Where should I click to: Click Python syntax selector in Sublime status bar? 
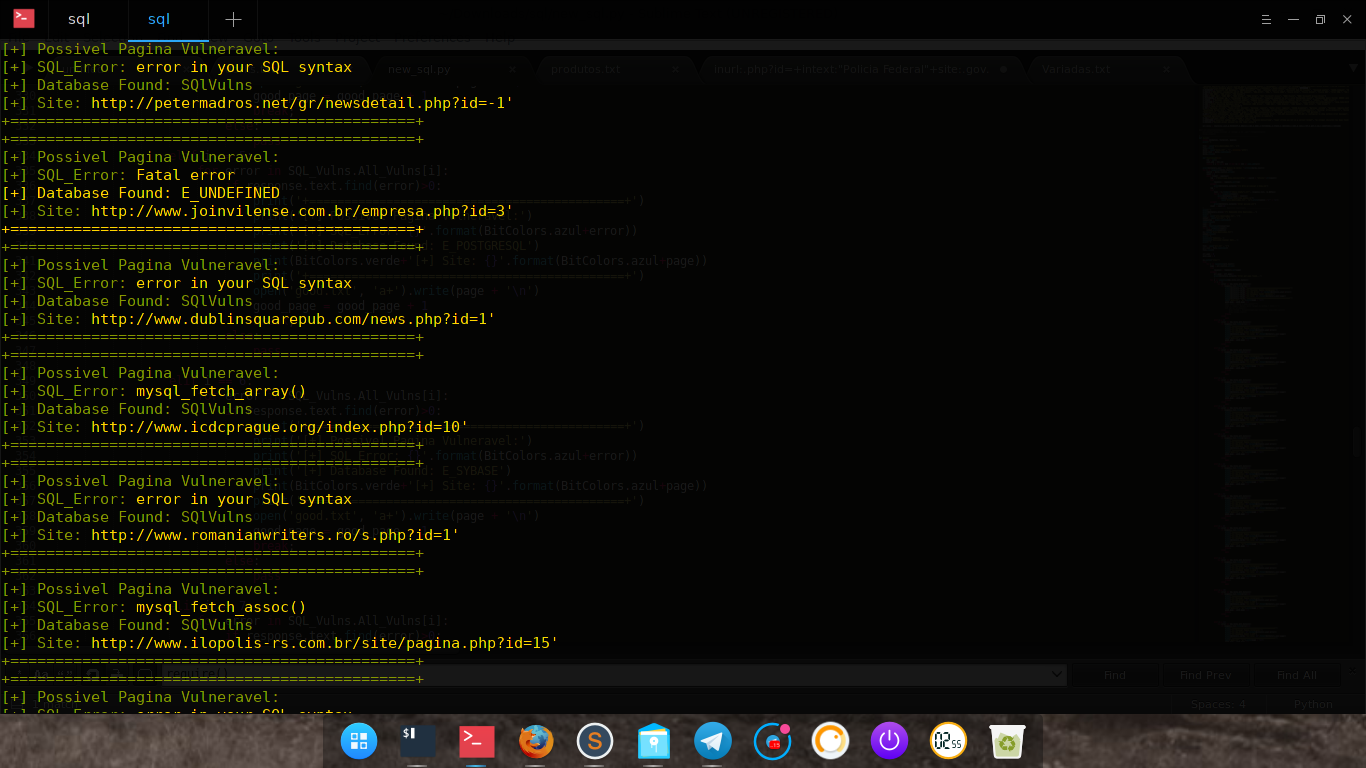pos(1313,704)
